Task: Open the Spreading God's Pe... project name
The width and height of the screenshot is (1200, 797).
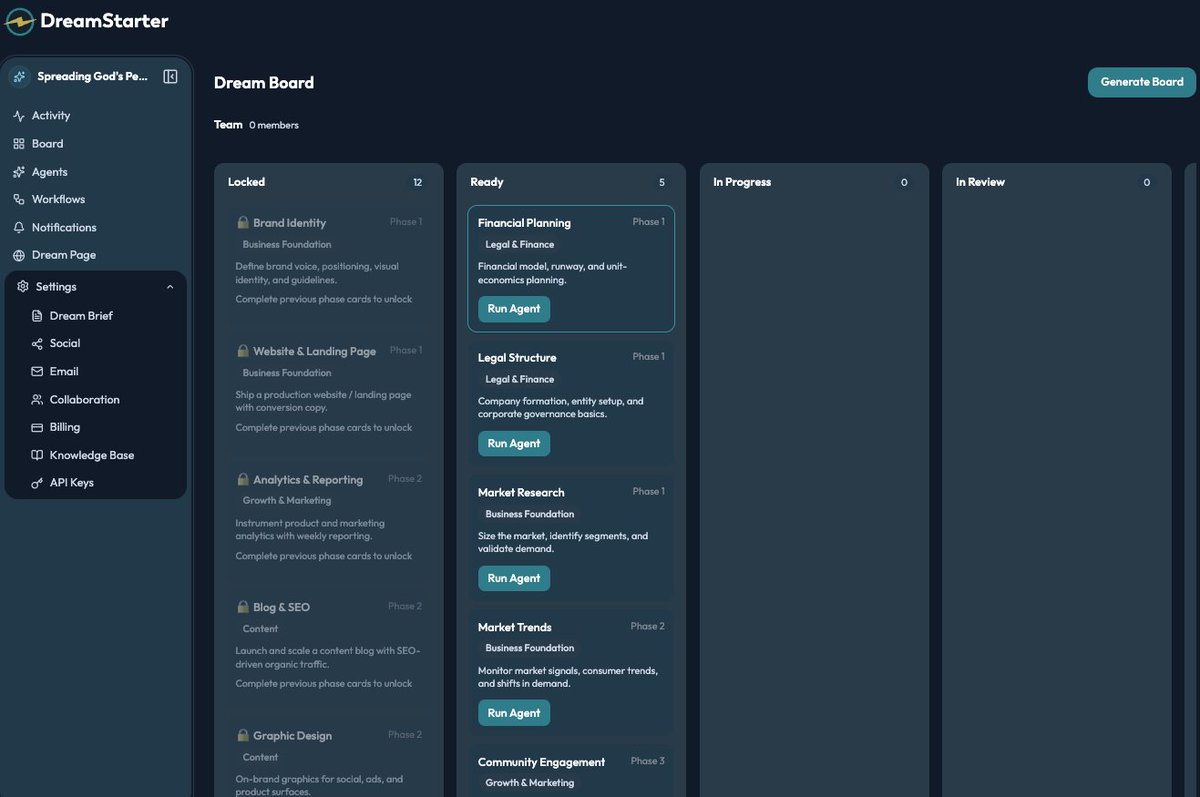Action: pos(93,77)
